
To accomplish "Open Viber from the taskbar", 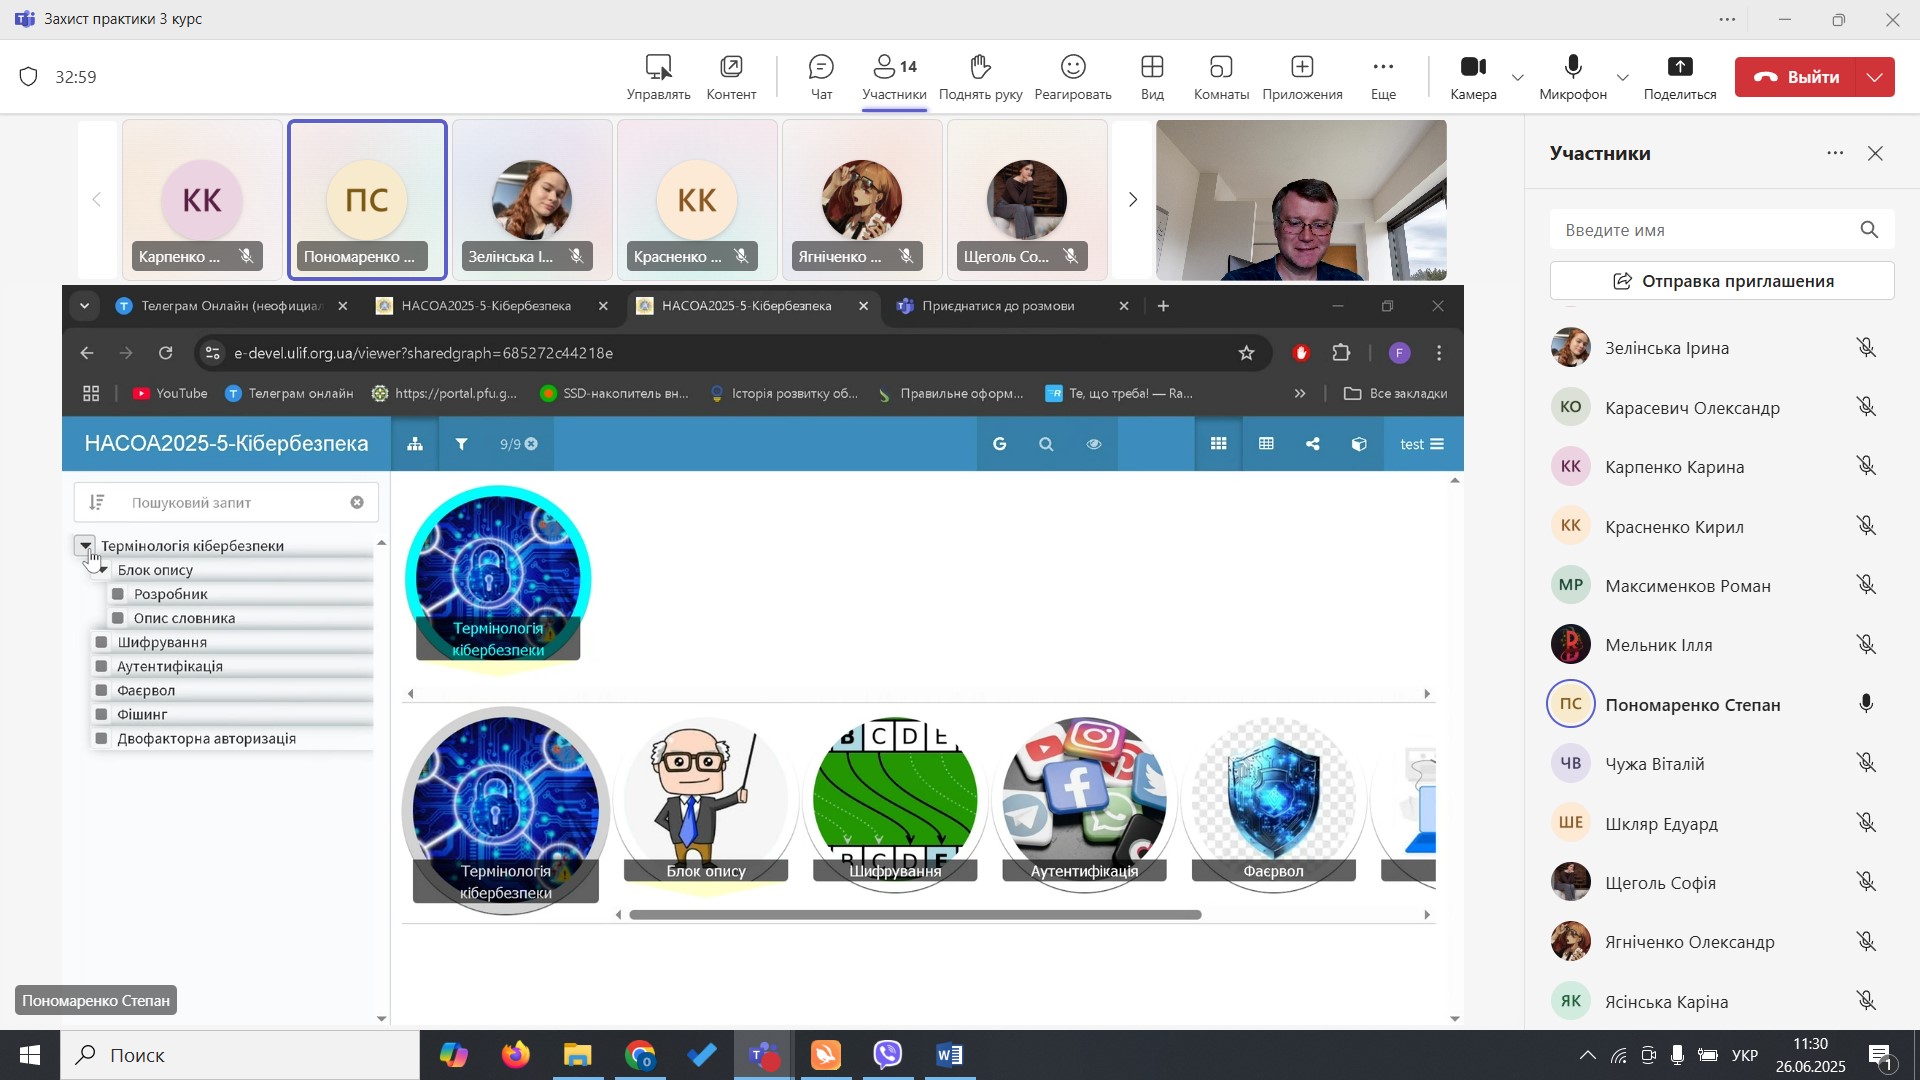I will 887,1055.
